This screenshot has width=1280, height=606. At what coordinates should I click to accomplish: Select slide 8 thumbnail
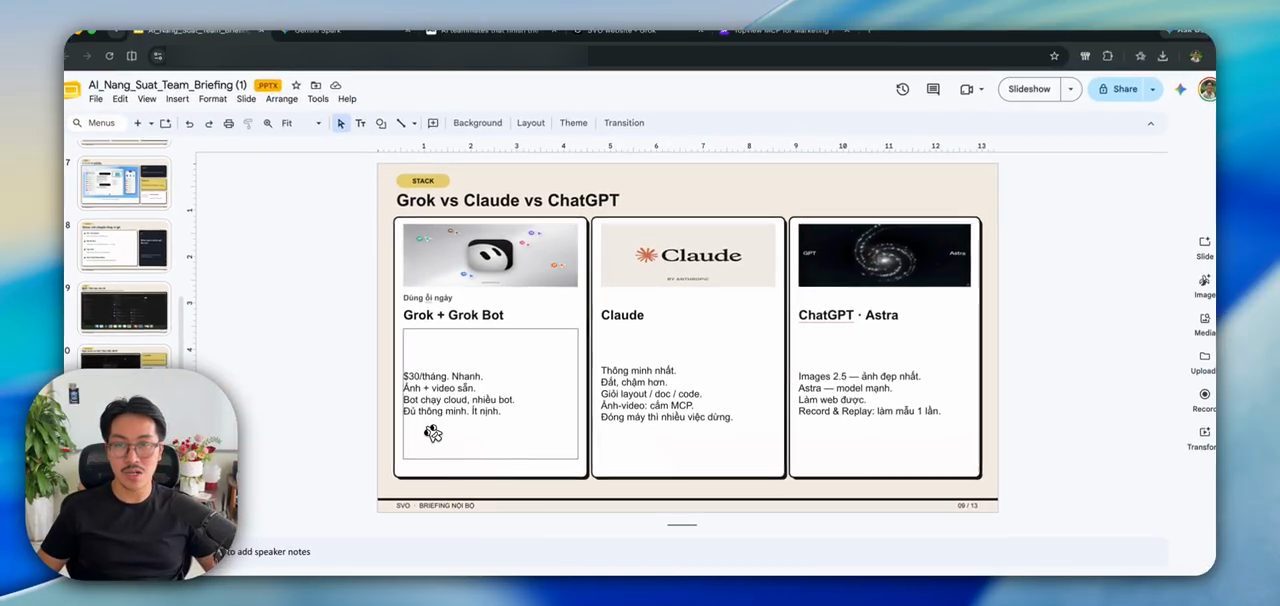(124, 247)
